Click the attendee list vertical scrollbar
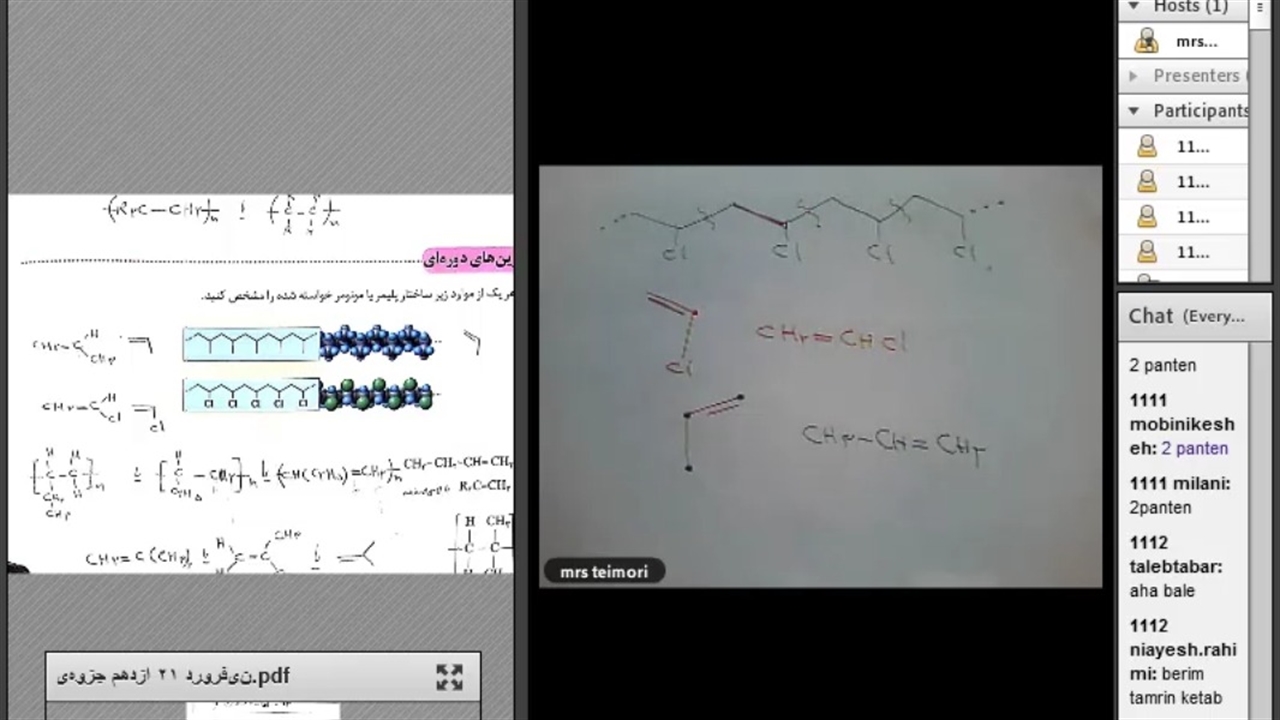This screenshot has width=1280, height=720. pyautogui.click(x=1259, y=150)
